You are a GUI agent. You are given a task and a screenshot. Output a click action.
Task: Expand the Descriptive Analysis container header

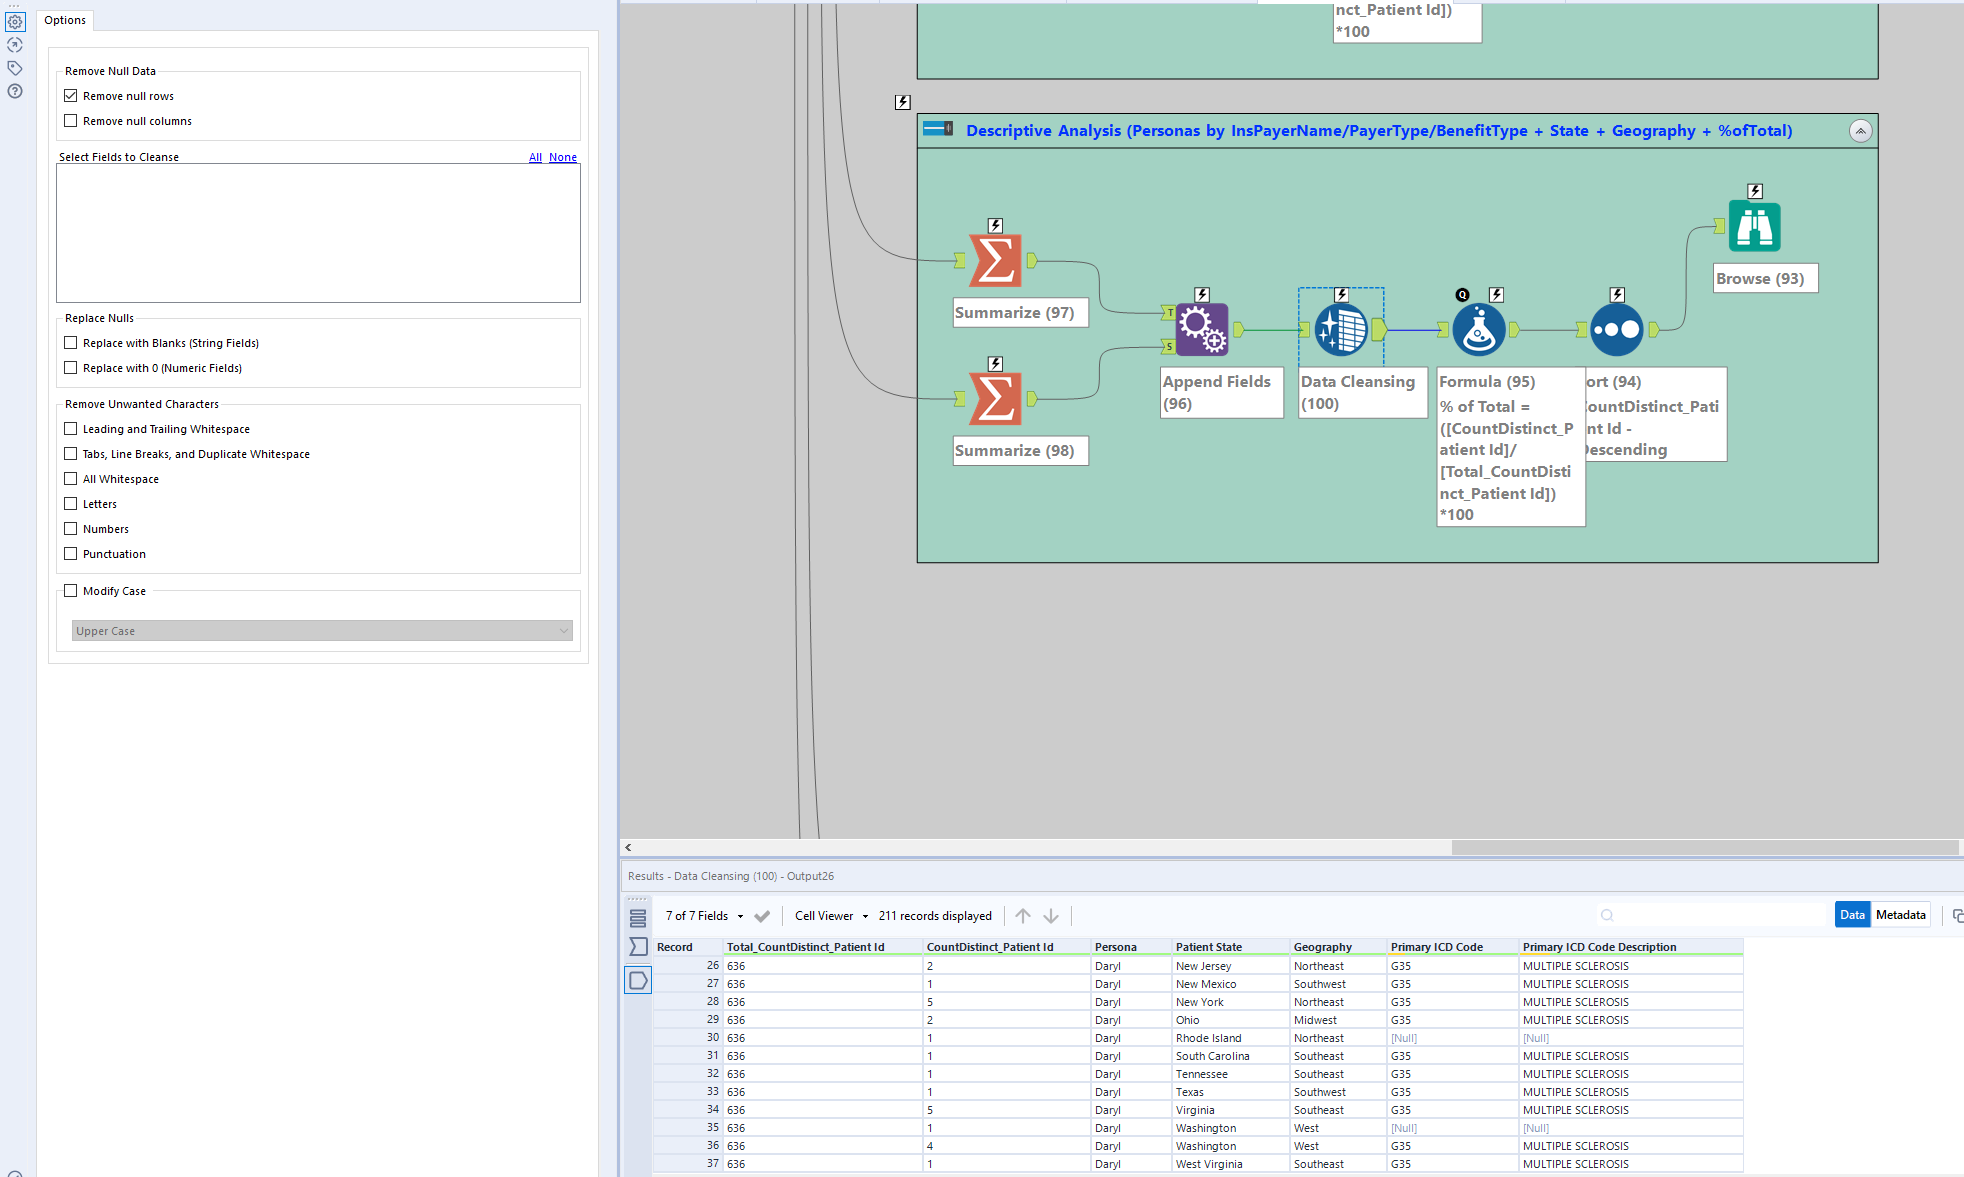tap(1859, 129)
